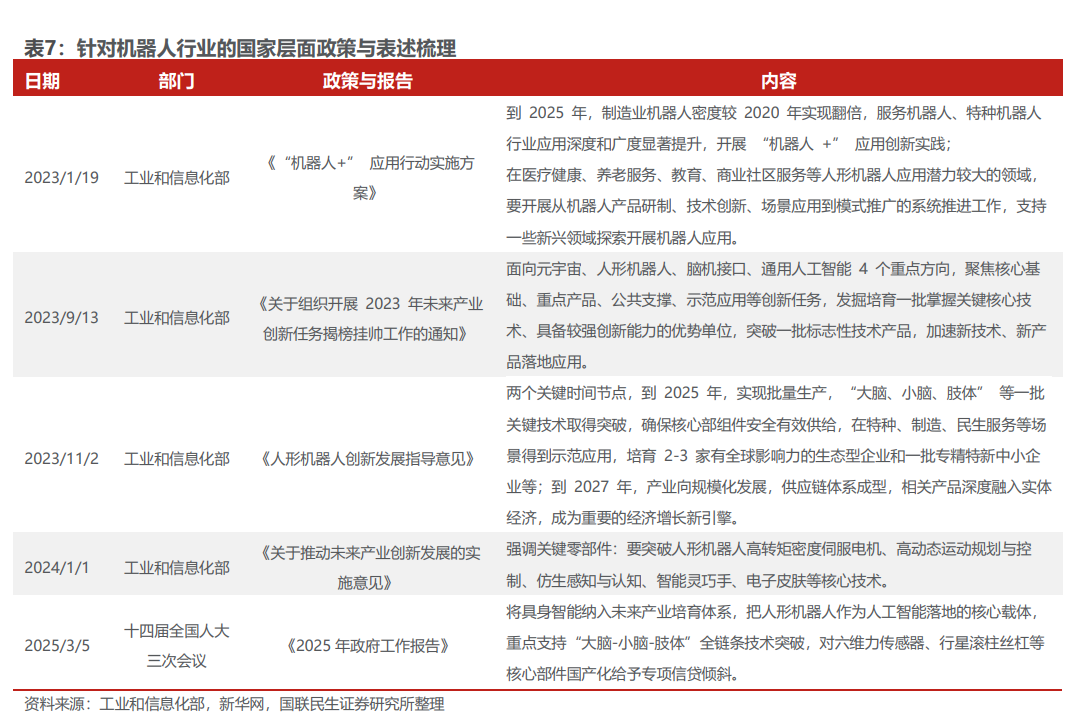
Task: Select the policy 《关于组织开展2023年未来产业创新任务揭榜挂帅工作的通知》
Action: pos(370,319)
